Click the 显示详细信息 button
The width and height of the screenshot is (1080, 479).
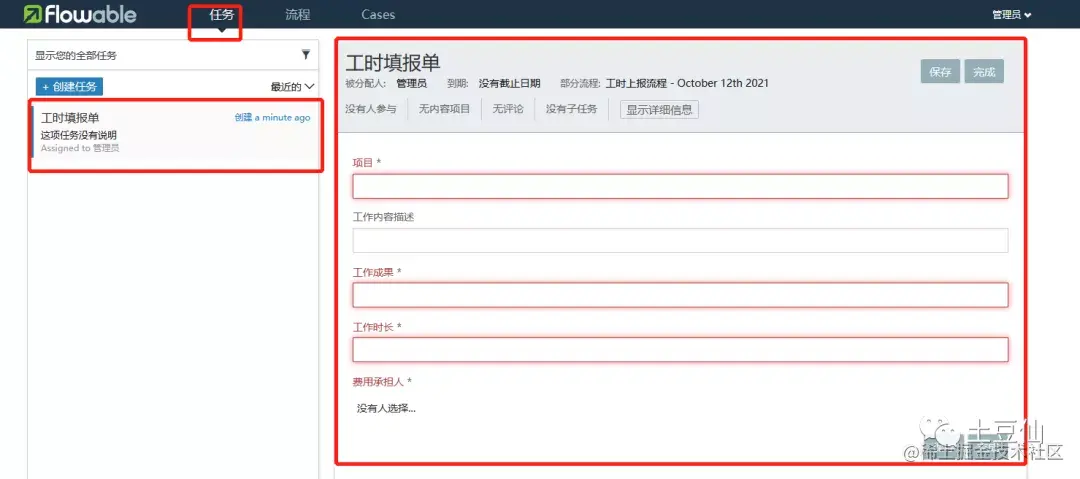click(659, 110)
